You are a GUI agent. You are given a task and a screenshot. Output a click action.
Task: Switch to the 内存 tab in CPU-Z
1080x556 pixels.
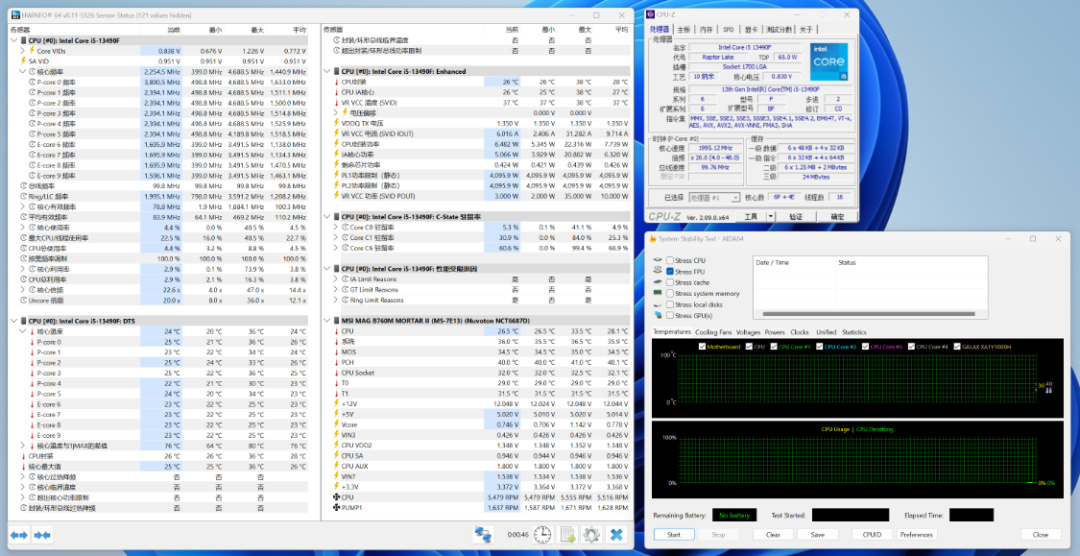coord(706,29)
